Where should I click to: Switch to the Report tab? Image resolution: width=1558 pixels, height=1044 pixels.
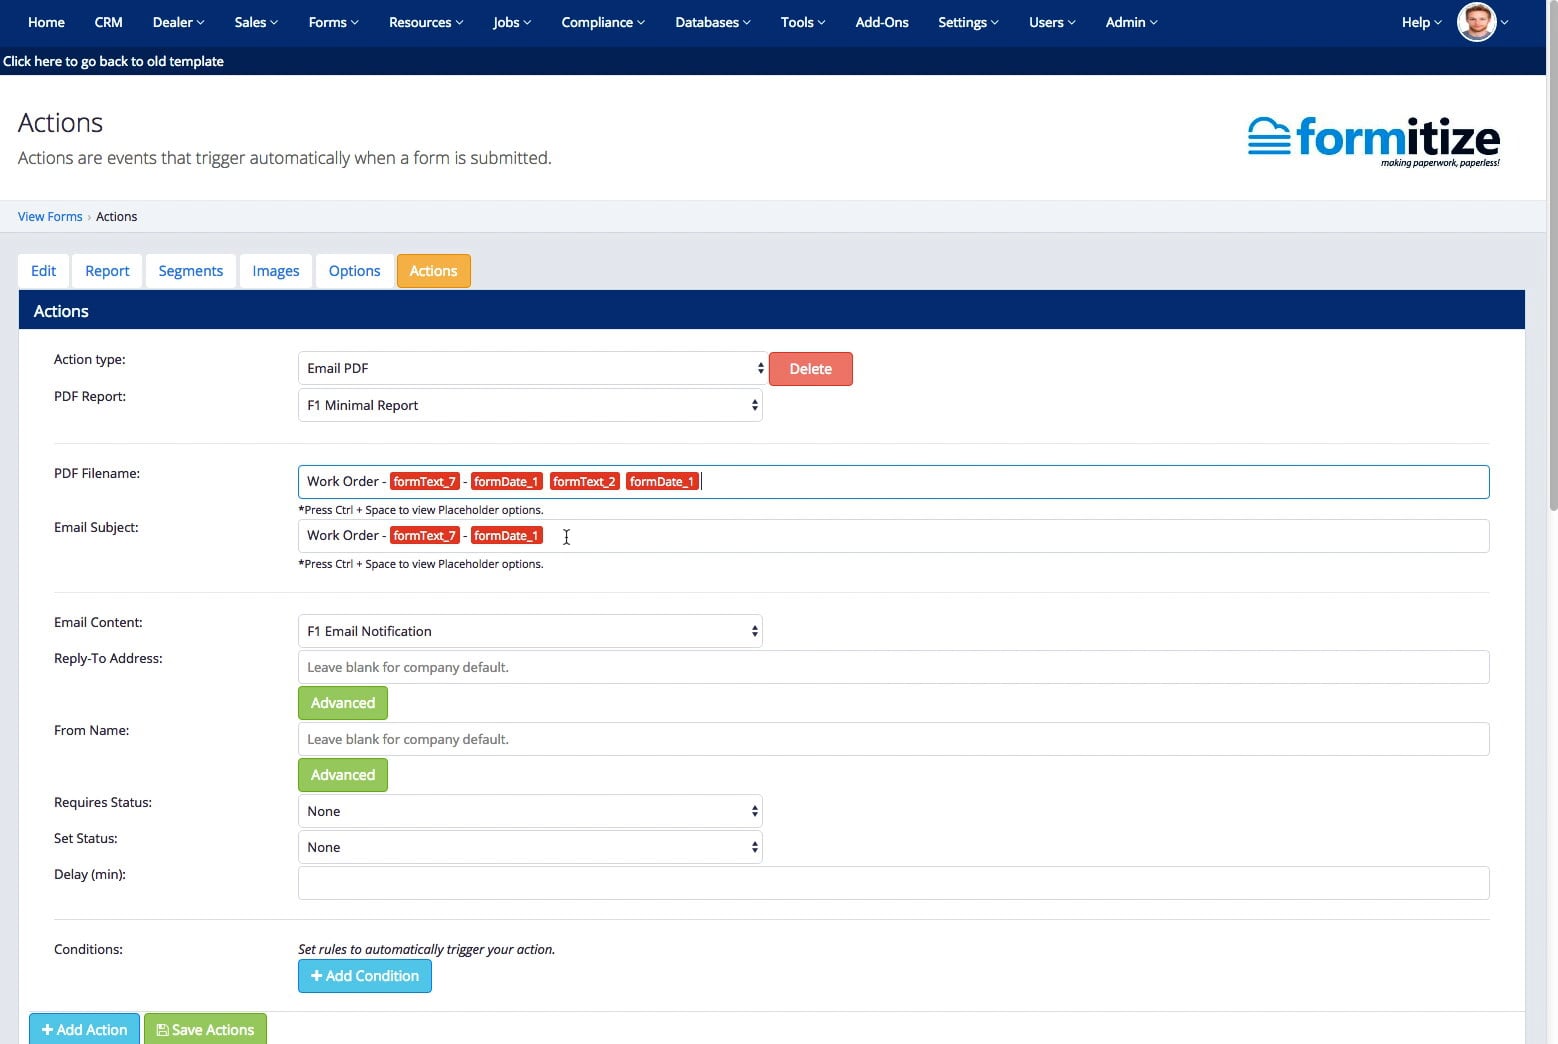pos(107,271)
